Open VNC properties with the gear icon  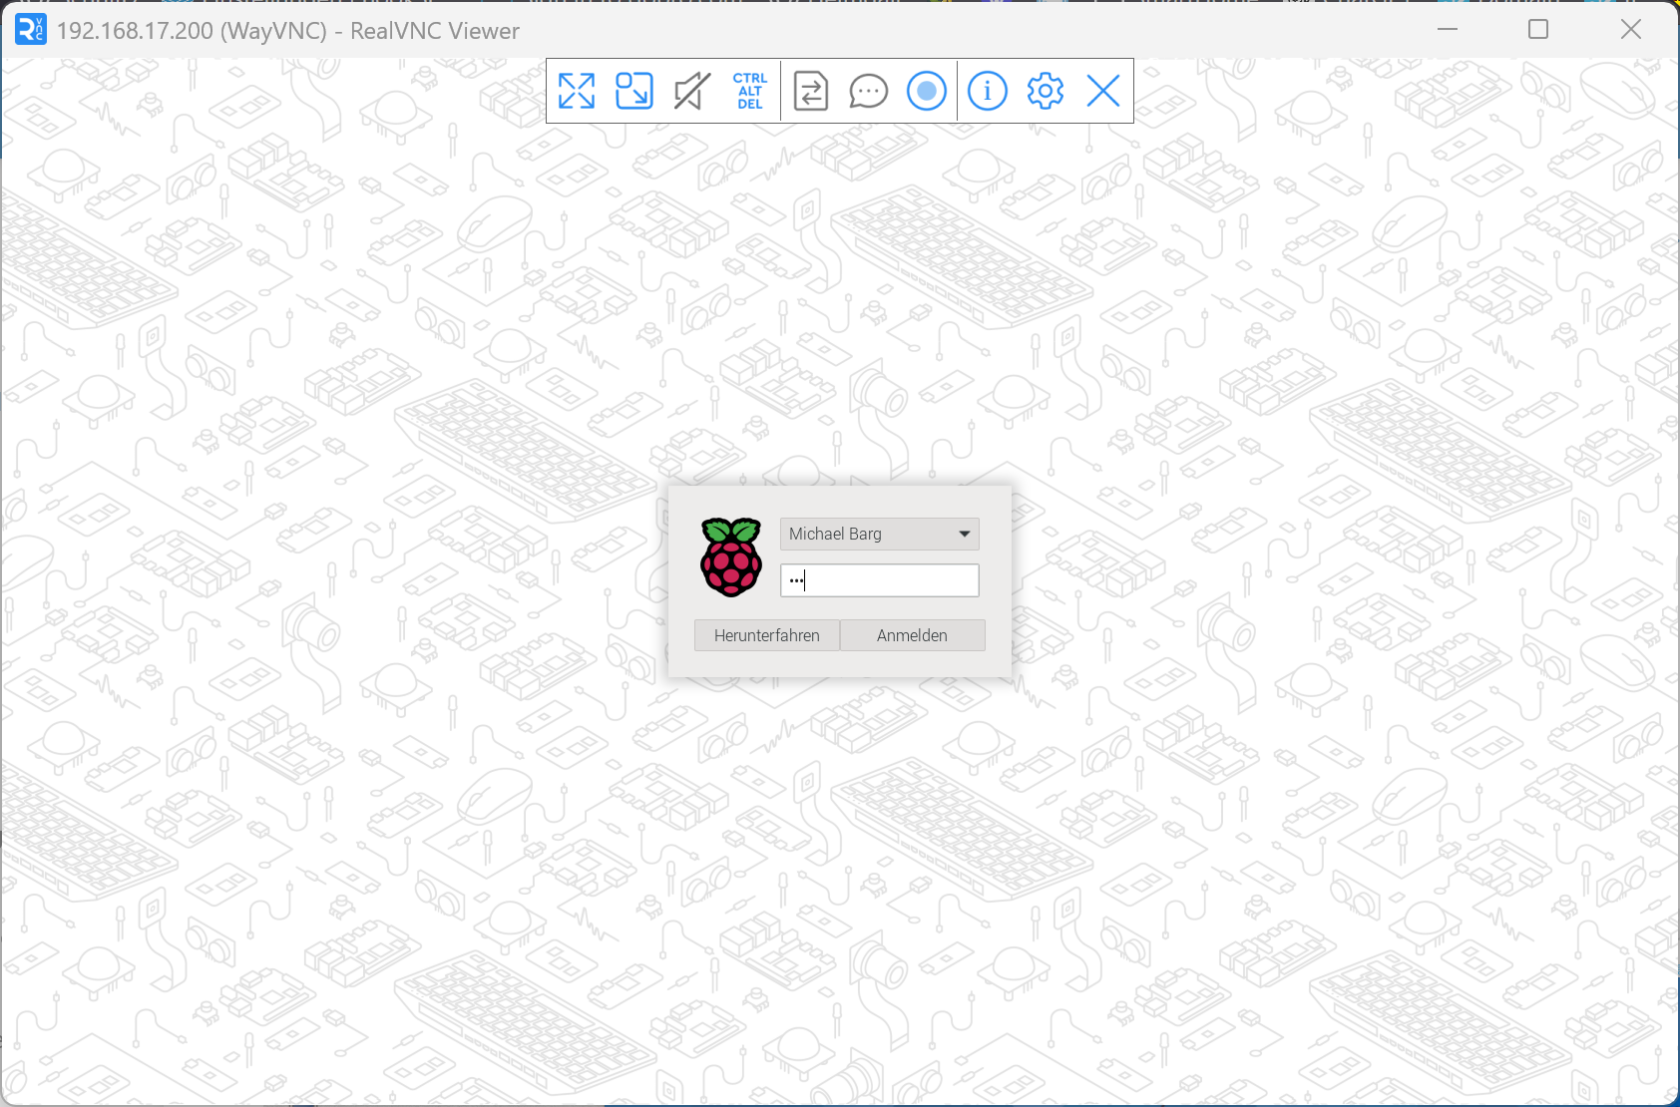tap(1045, 91)
